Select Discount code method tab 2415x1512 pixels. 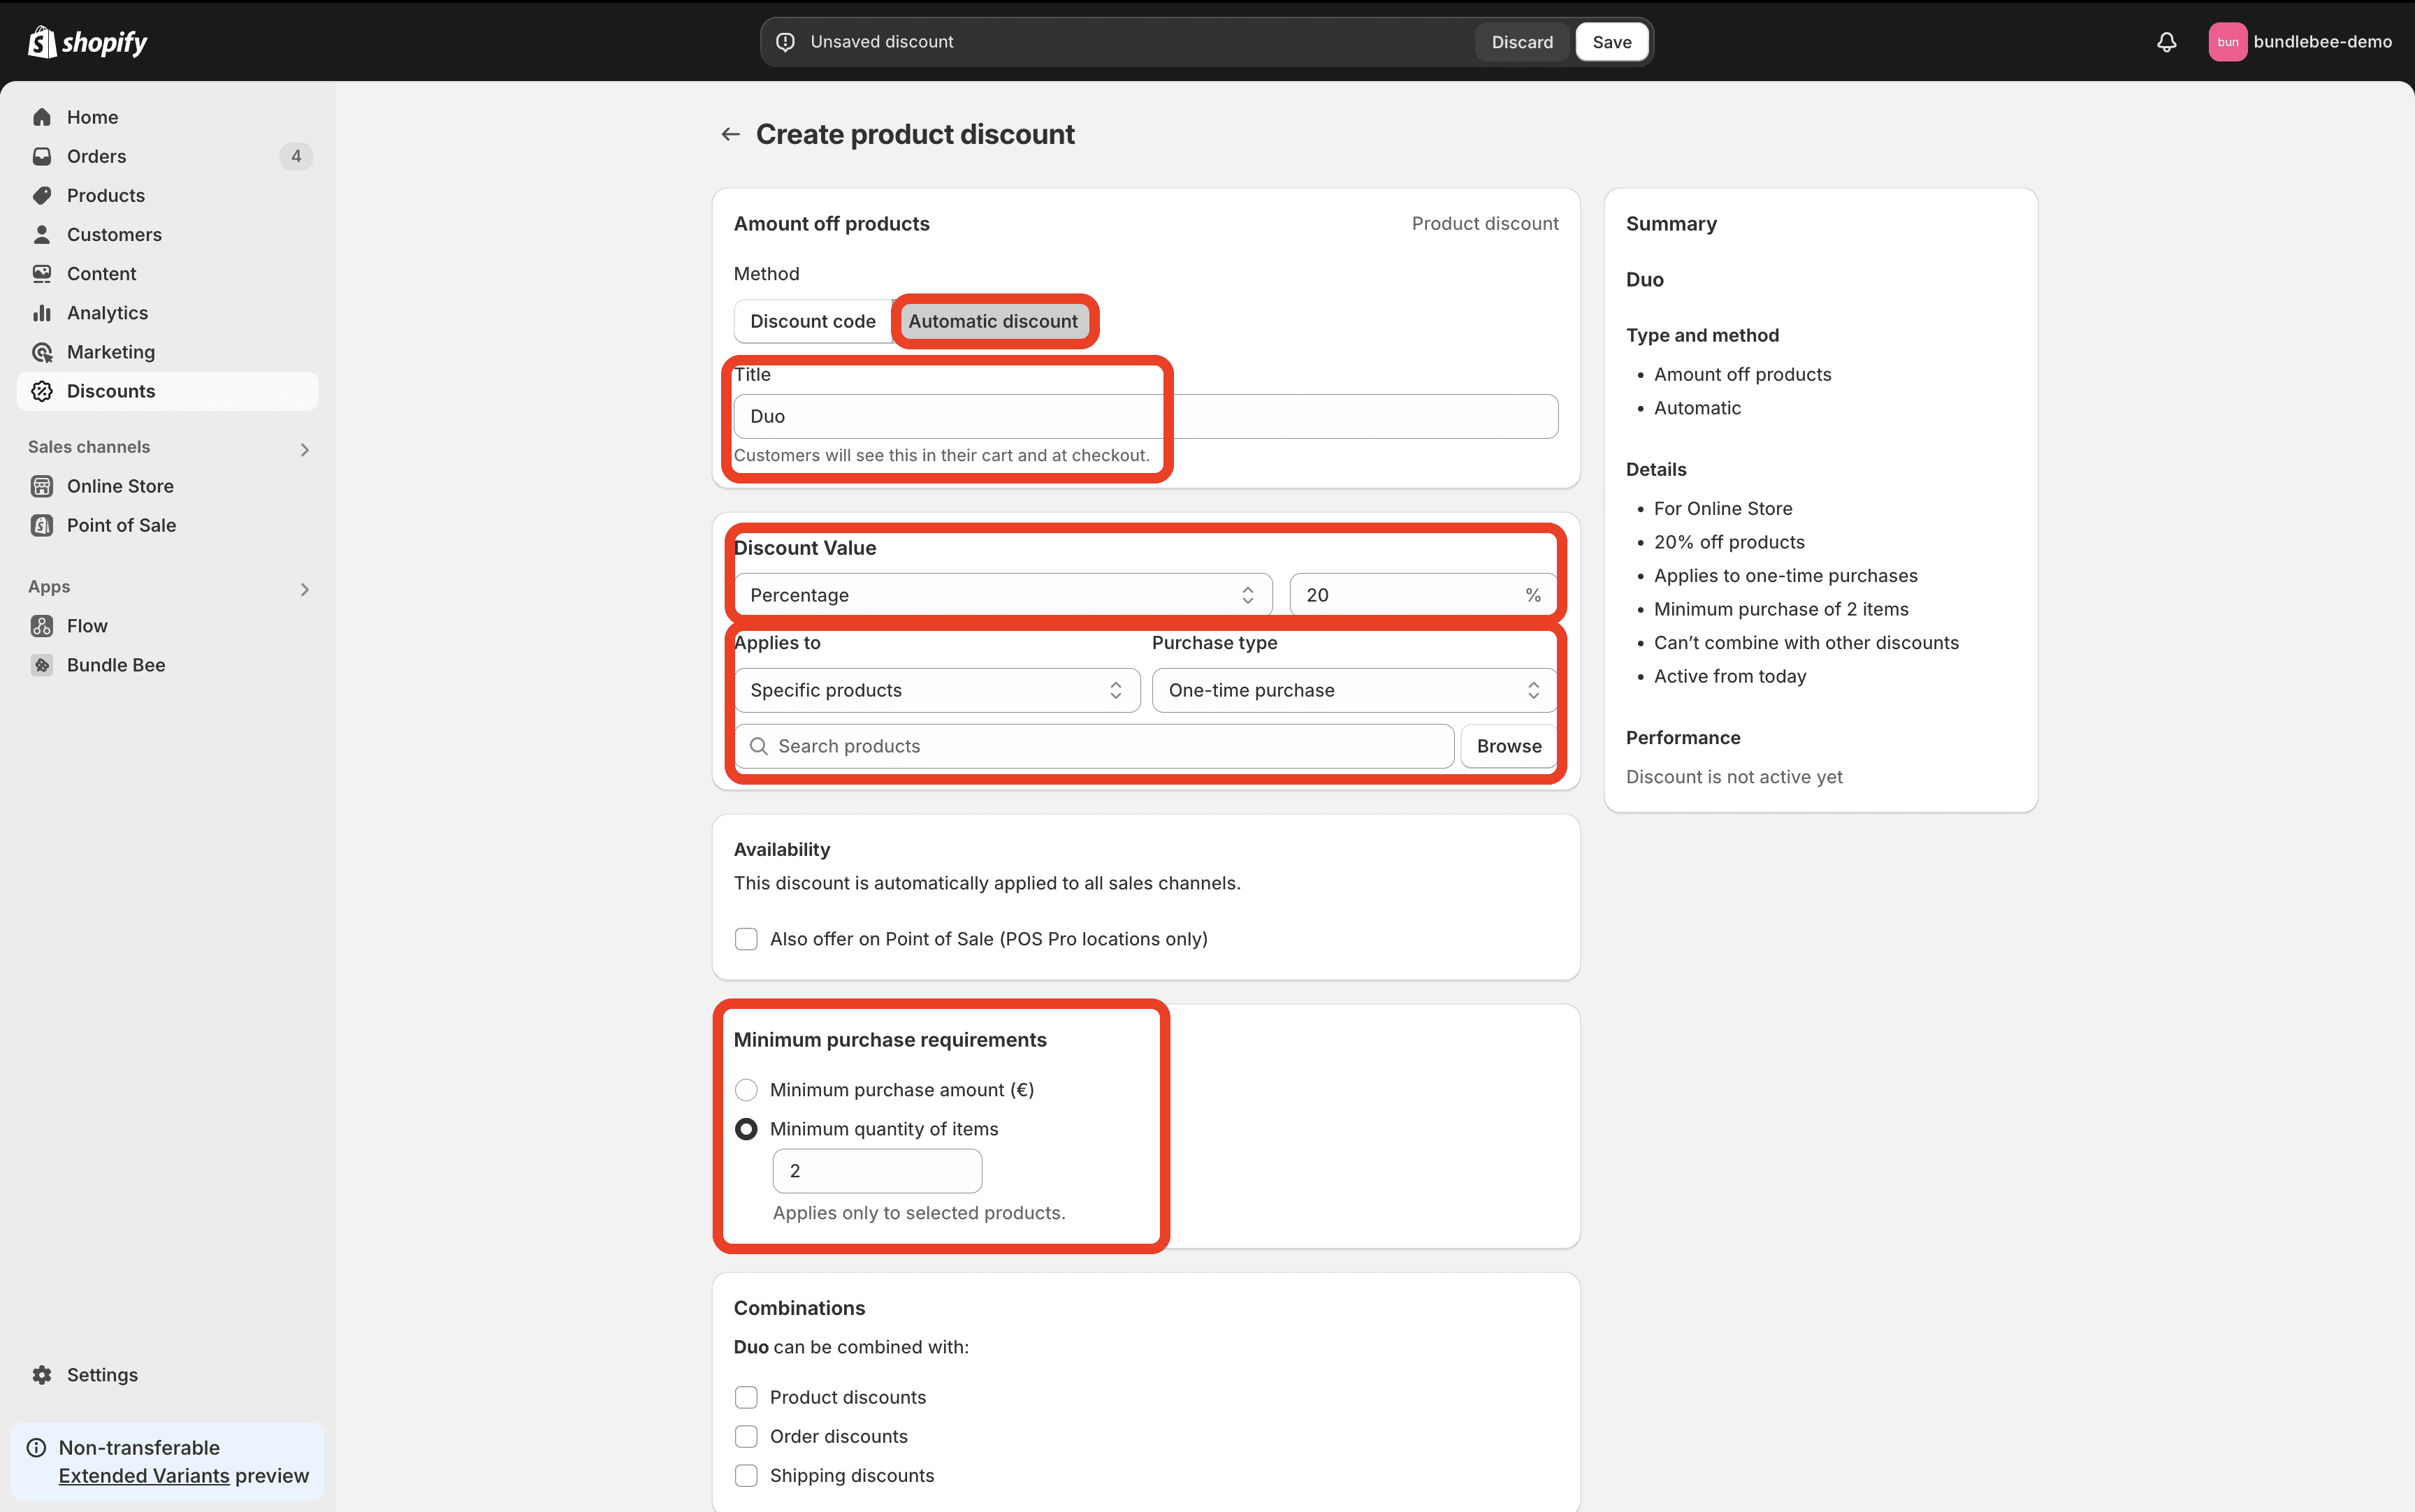[811, 321]
